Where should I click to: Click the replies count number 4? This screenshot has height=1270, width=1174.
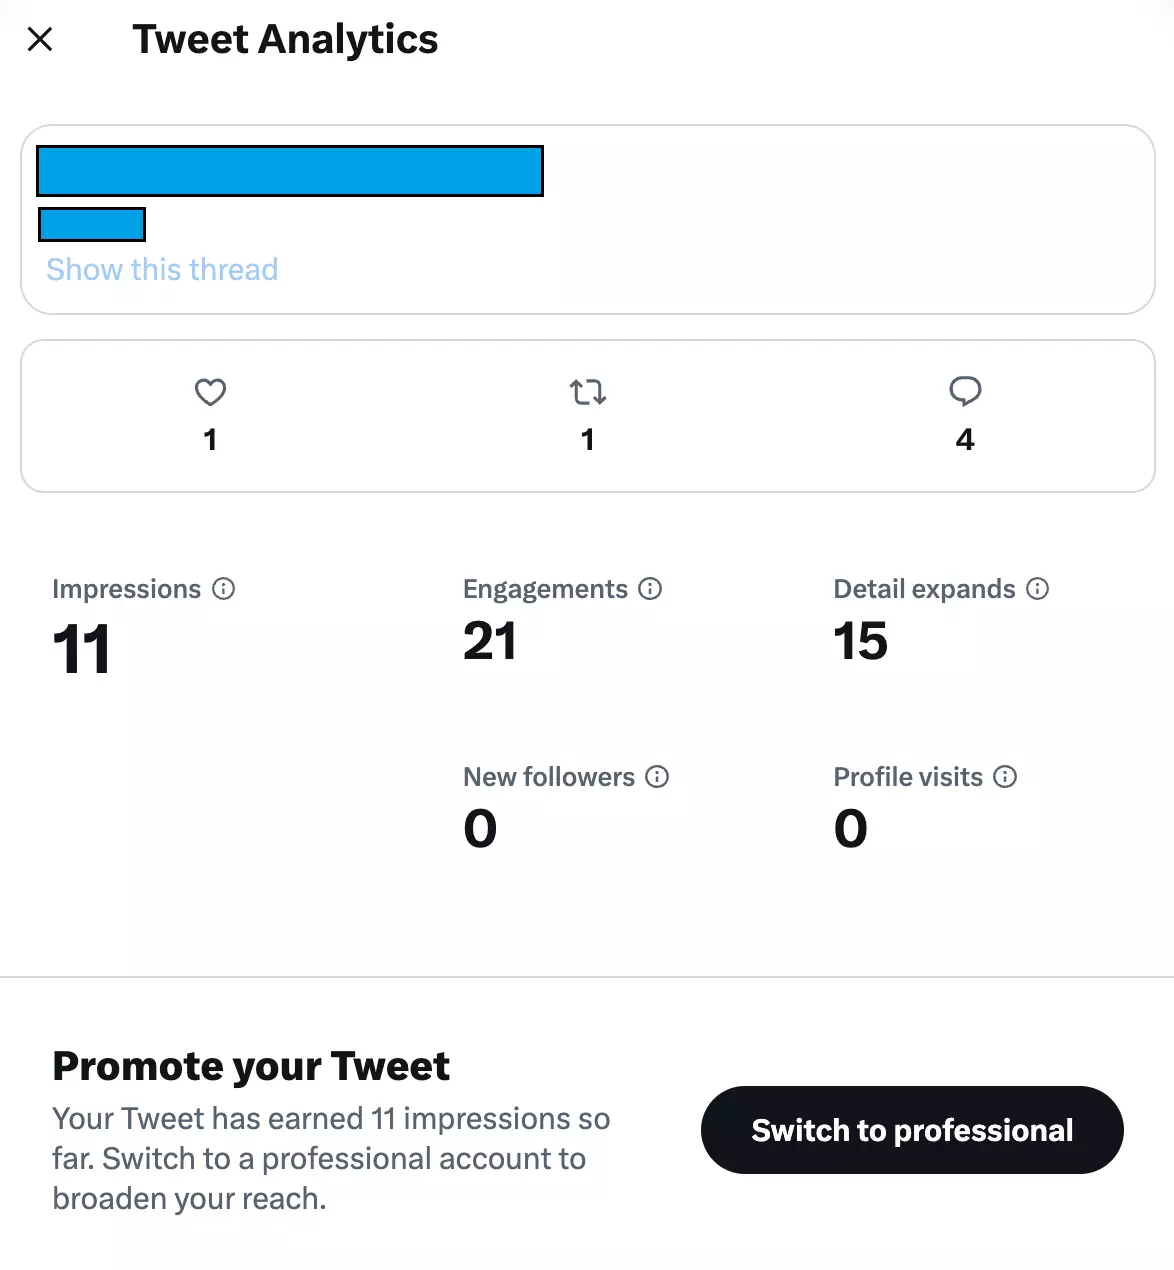click(965, 439)
